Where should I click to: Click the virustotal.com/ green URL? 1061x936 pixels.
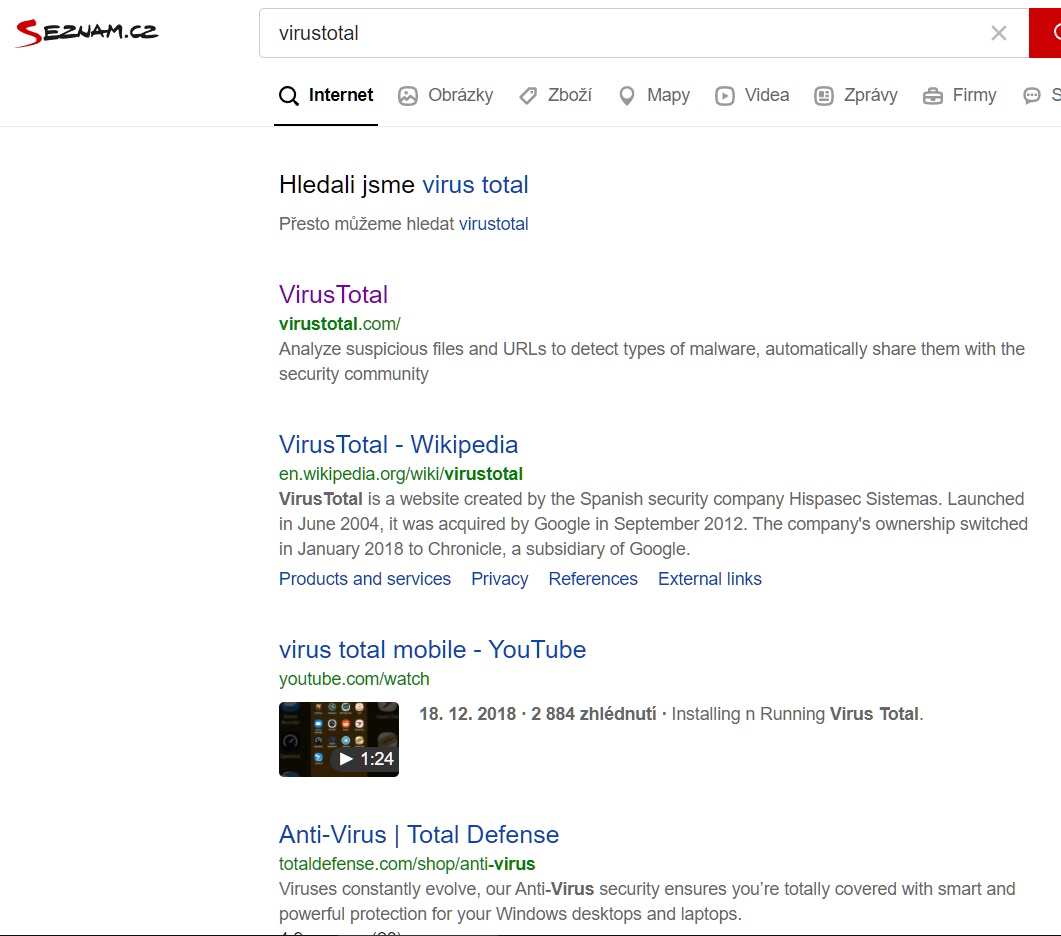tap(340, 324)
